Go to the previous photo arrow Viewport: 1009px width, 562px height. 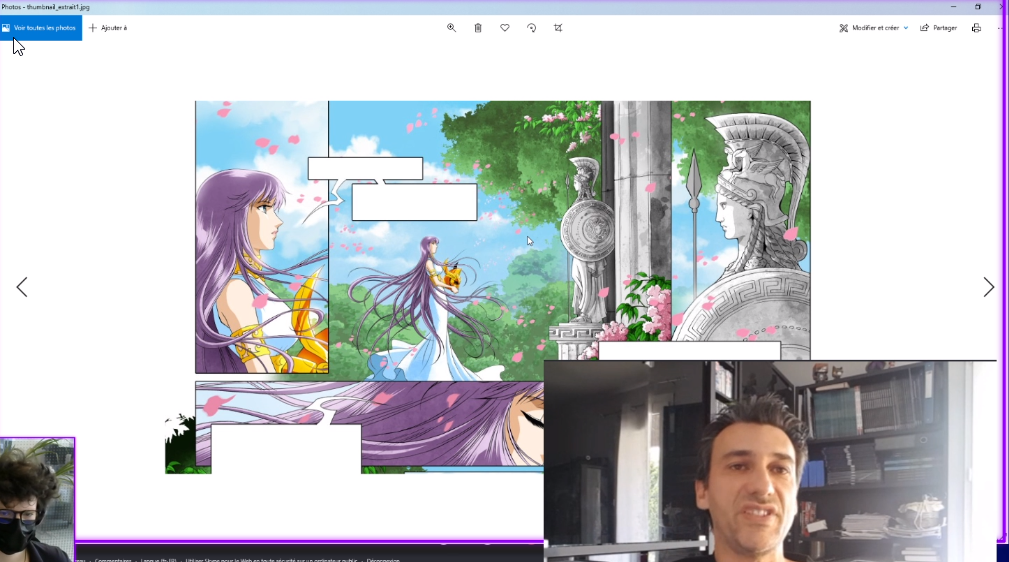(22, 287)
